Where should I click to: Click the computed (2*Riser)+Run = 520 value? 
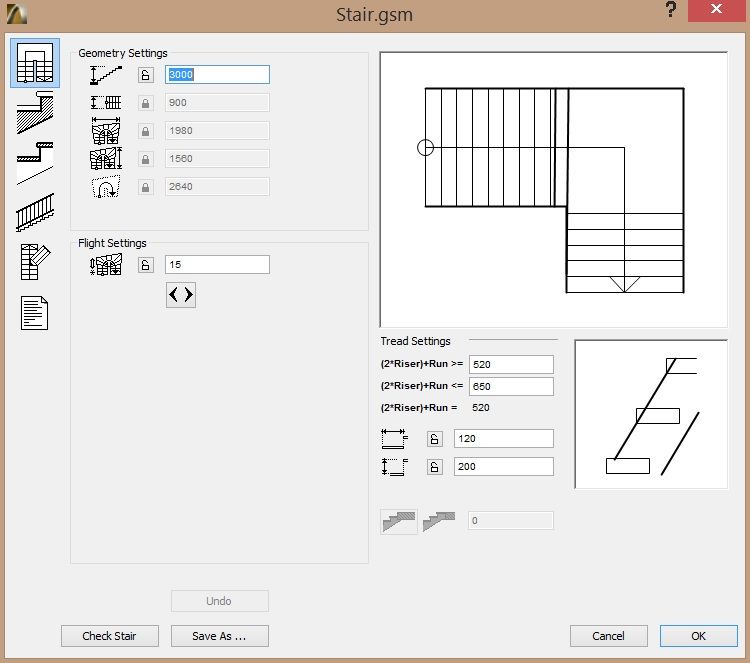click(481, 408)
